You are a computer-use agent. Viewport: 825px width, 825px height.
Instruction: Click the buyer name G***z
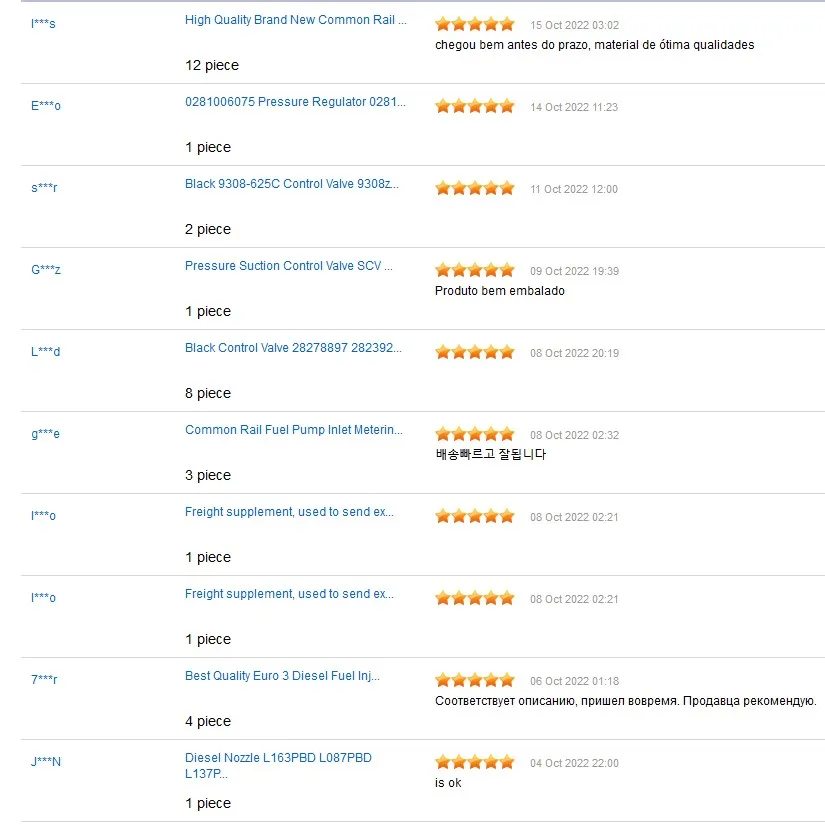pos(46,270)
